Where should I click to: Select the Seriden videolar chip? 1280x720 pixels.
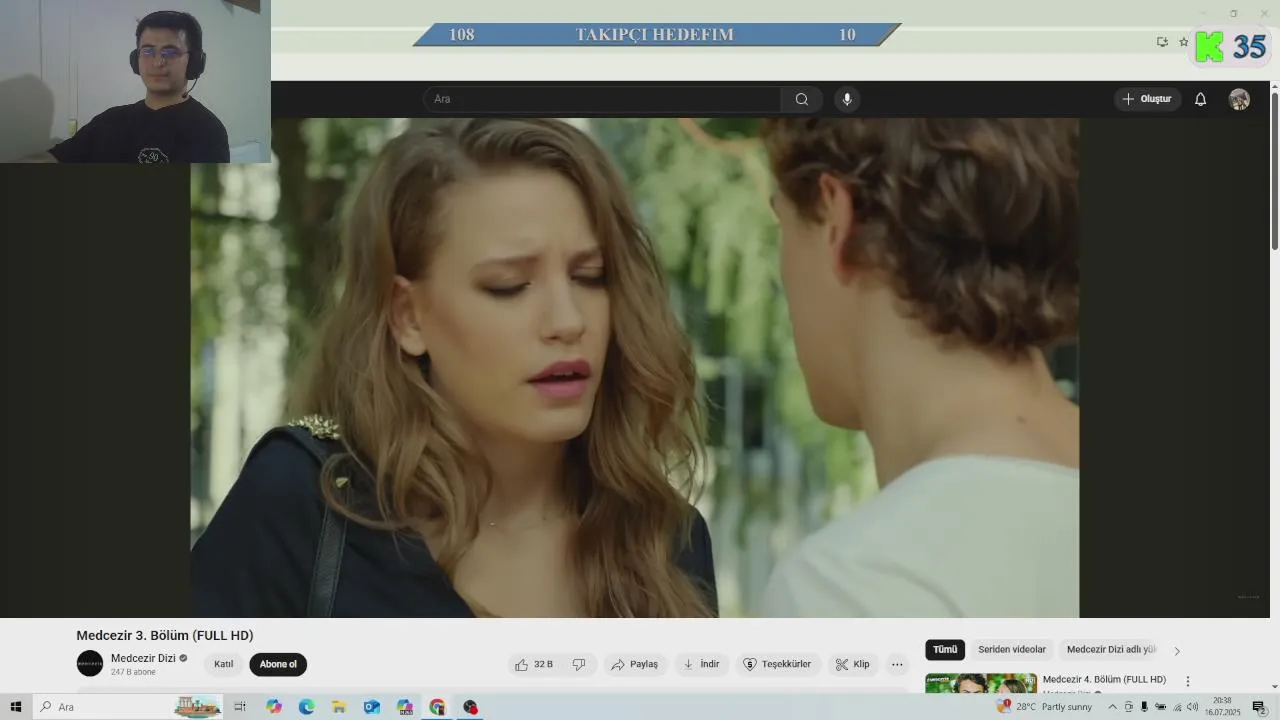[1012, 650]
